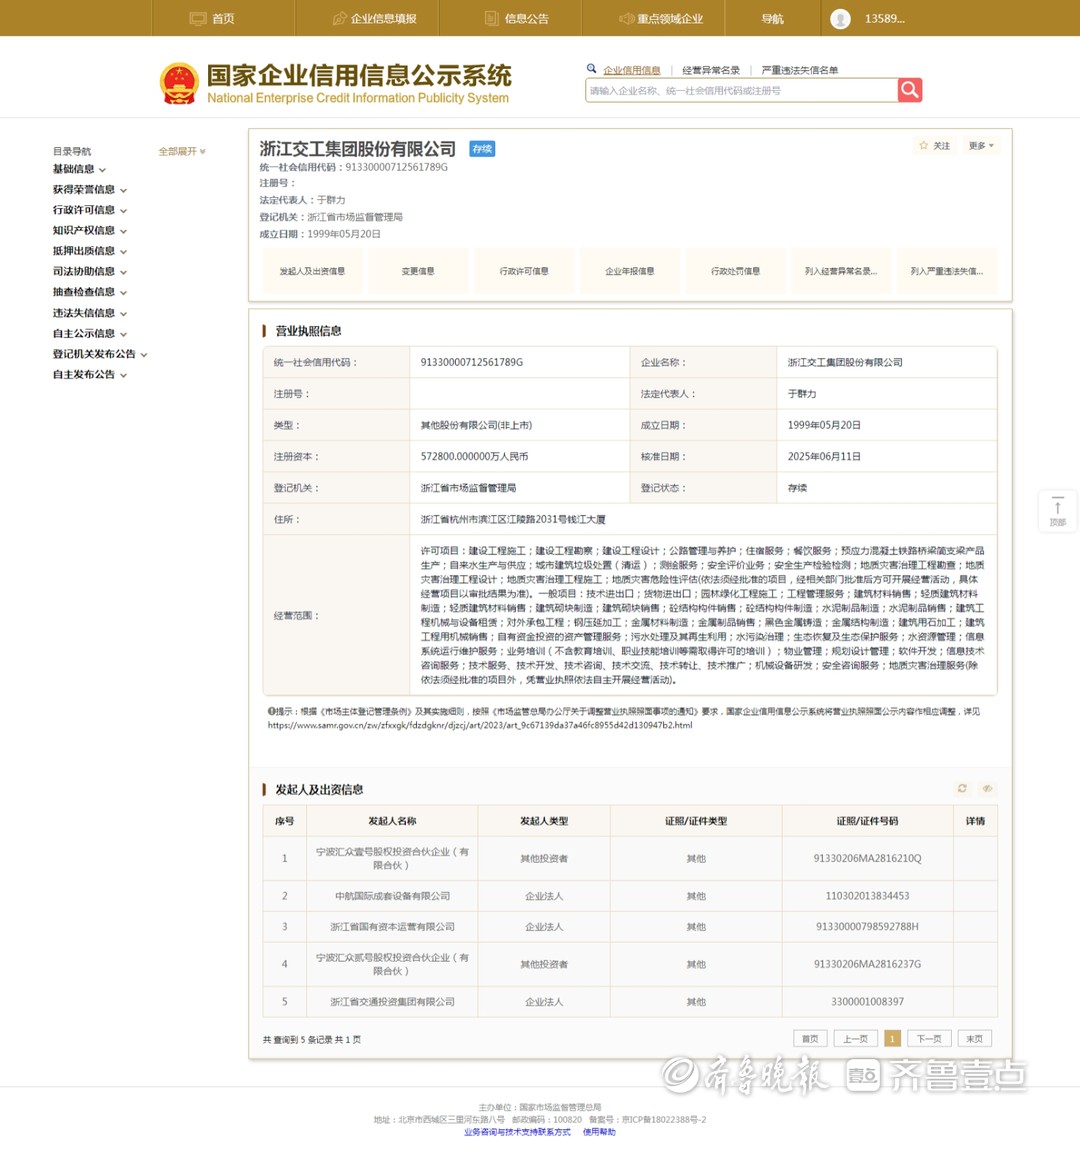Click 浙江省国有资本运营有限公司 cell

point(392,926)
